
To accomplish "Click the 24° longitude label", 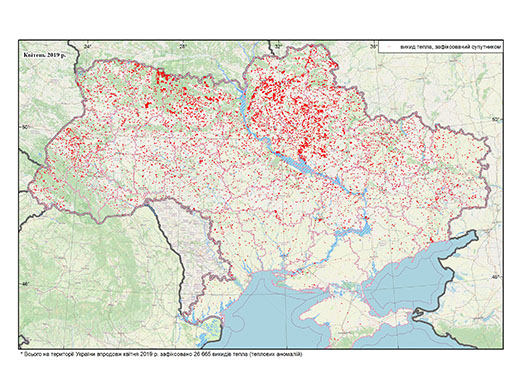I will [88, 46].
